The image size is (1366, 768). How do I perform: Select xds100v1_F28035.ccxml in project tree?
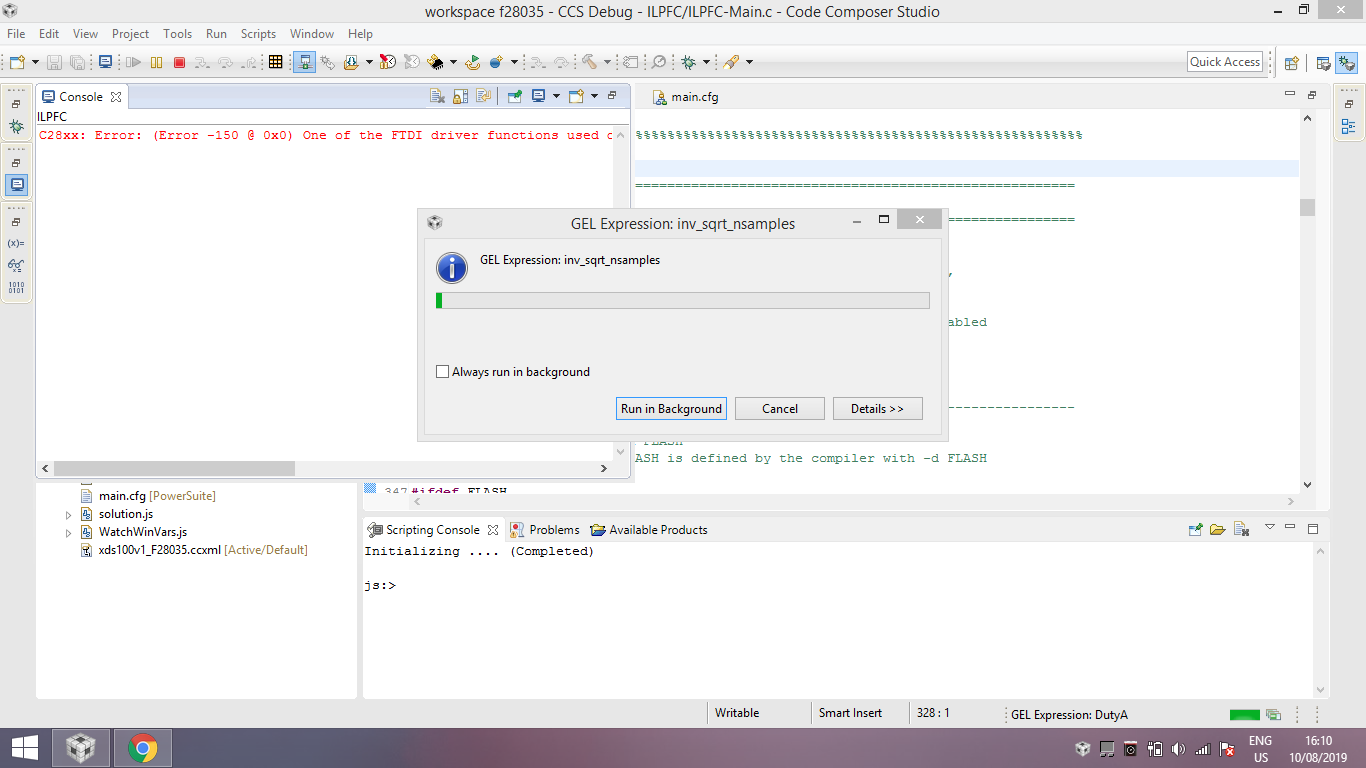coord(194,550)
